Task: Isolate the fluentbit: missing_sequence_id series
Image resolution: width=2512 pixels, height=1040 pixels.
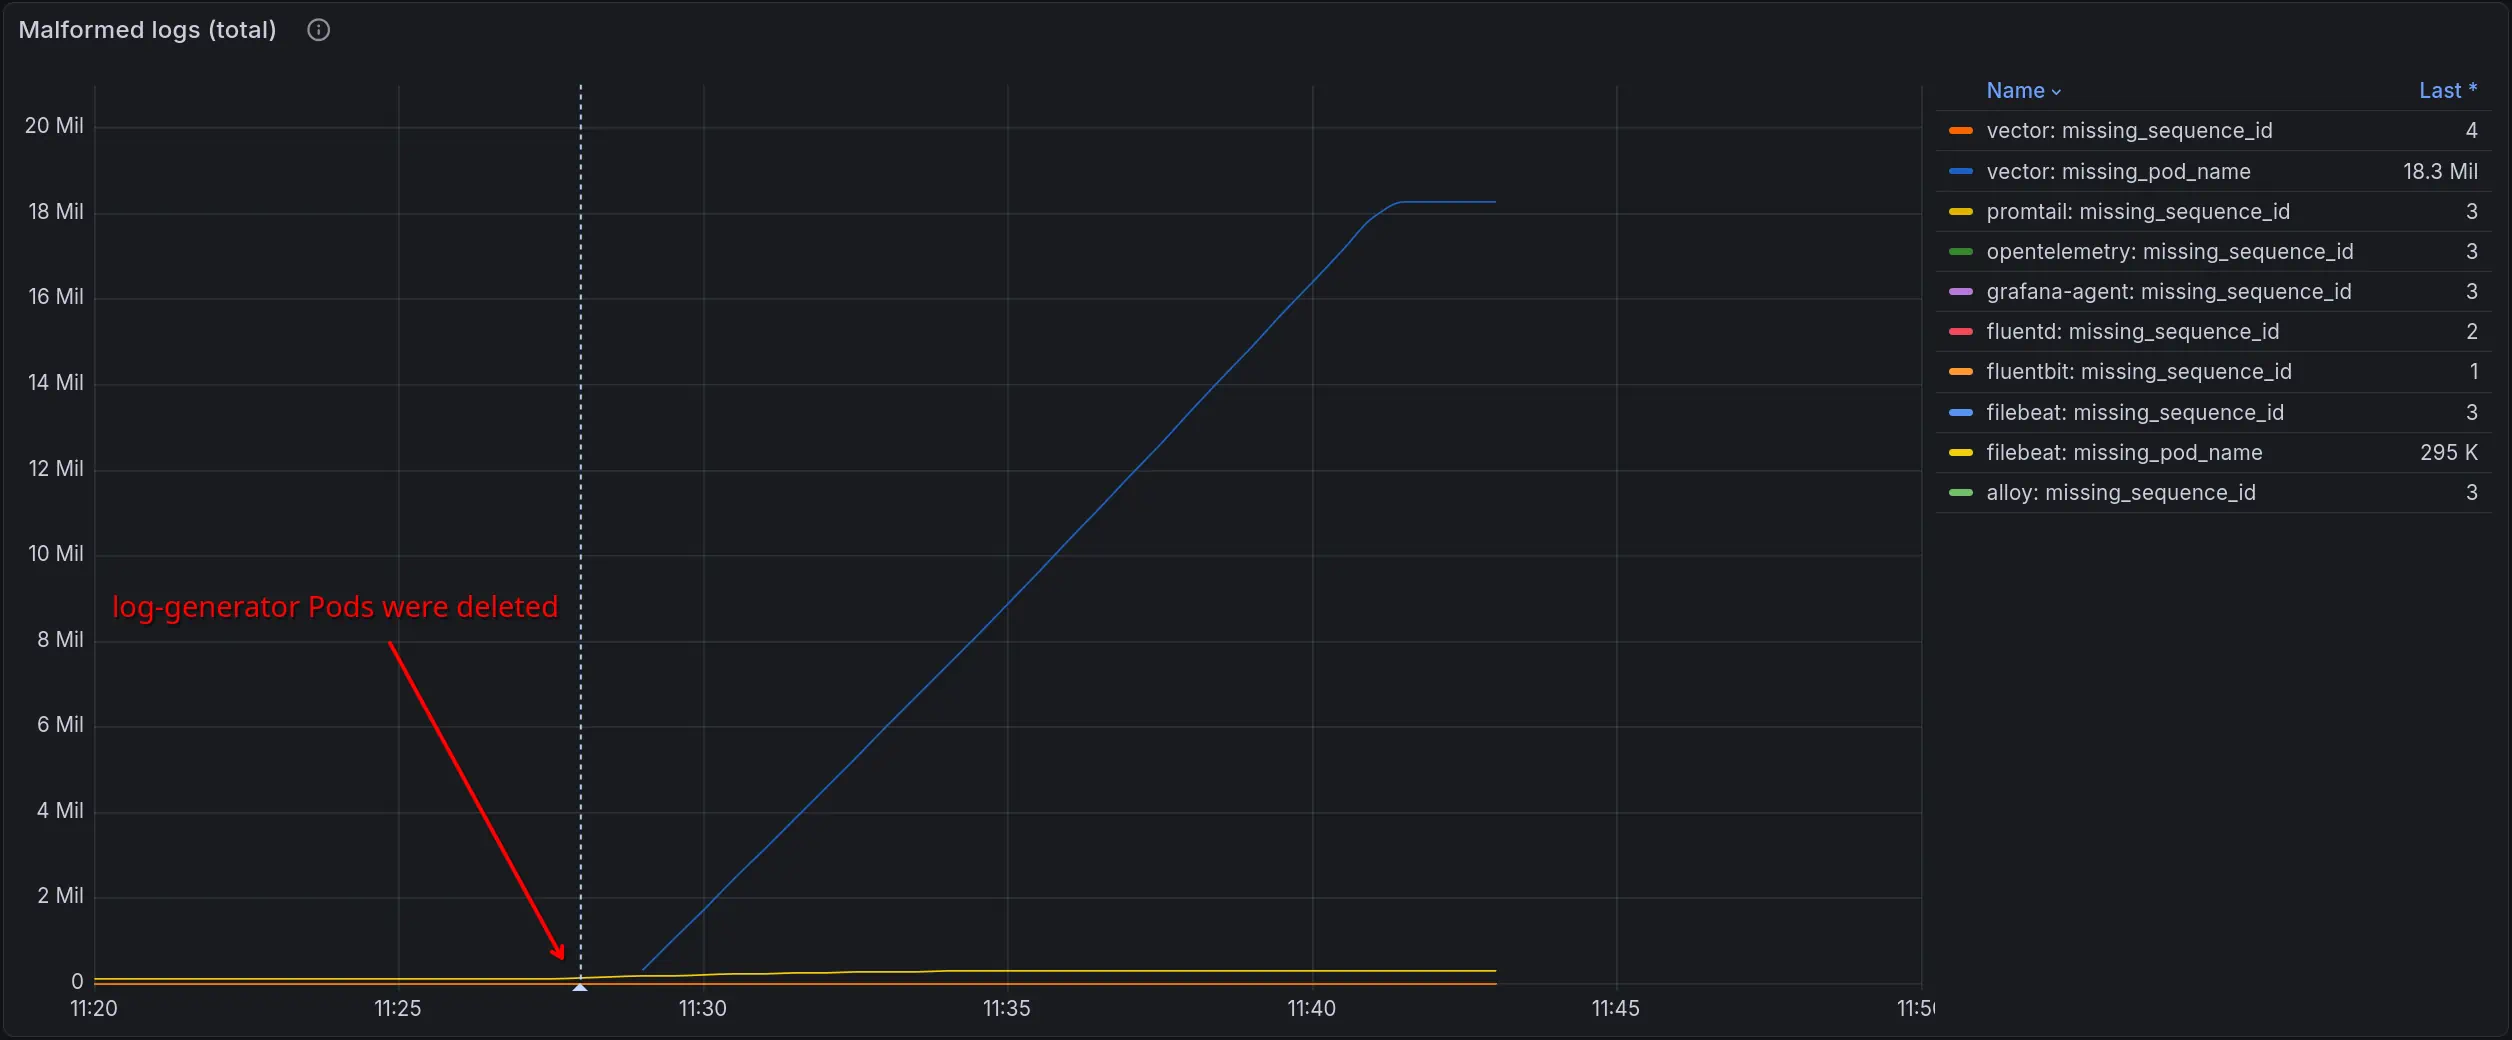Action: 2138,372
